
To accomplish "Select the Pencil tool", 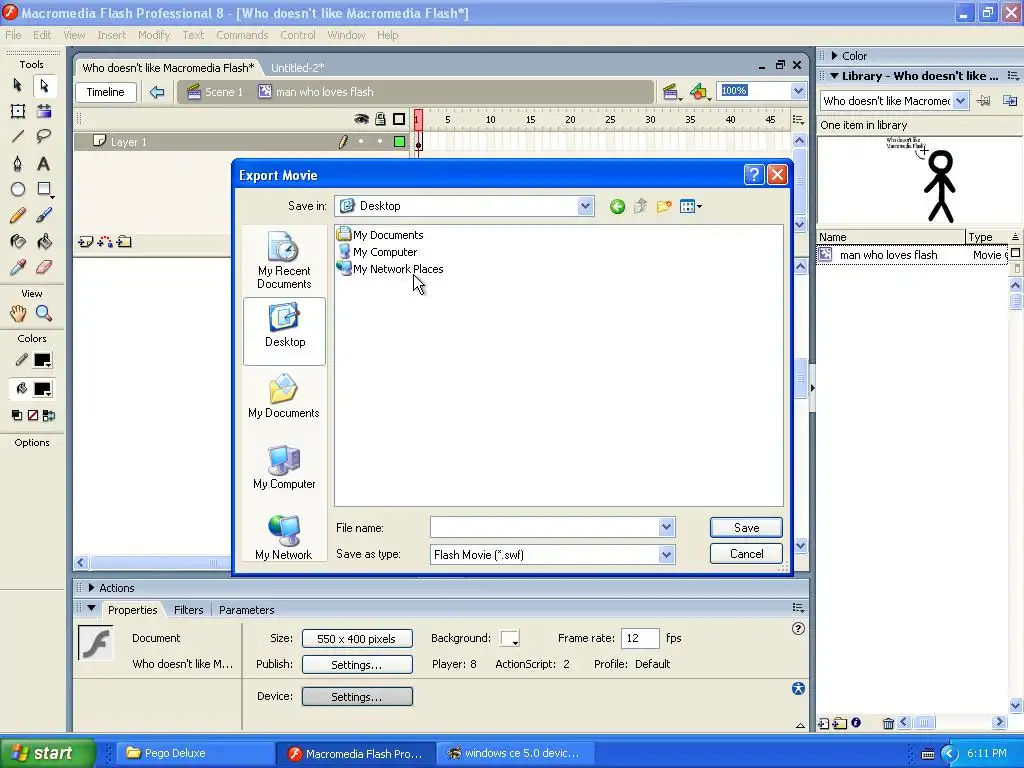I will (x=18, y=215).
